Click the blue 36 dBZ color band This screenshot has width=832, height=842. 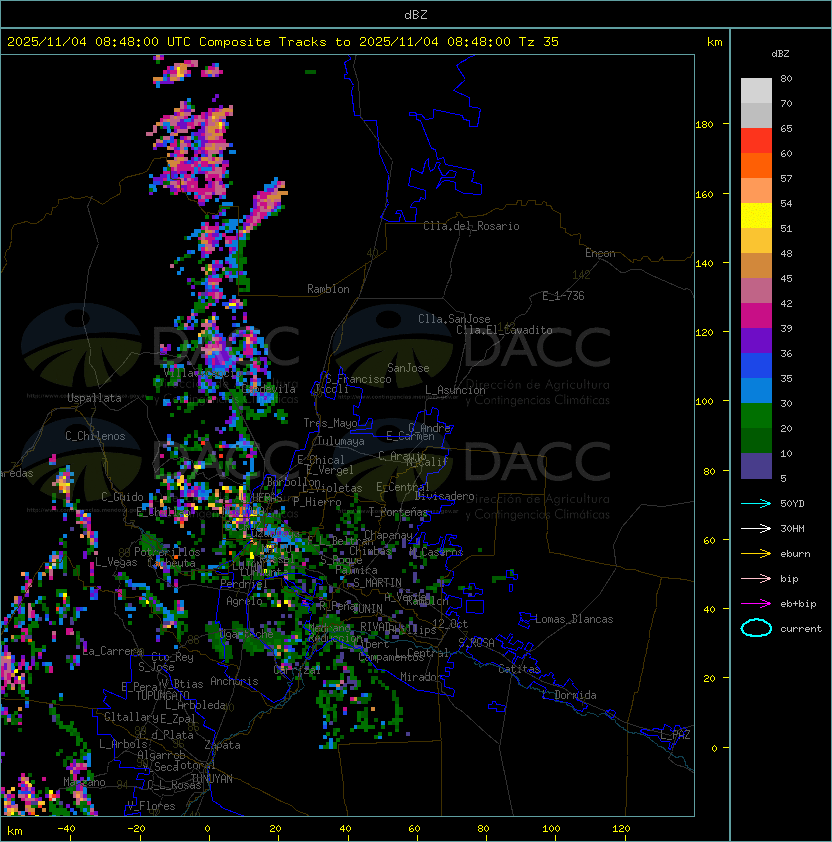(x=756, y=366)
